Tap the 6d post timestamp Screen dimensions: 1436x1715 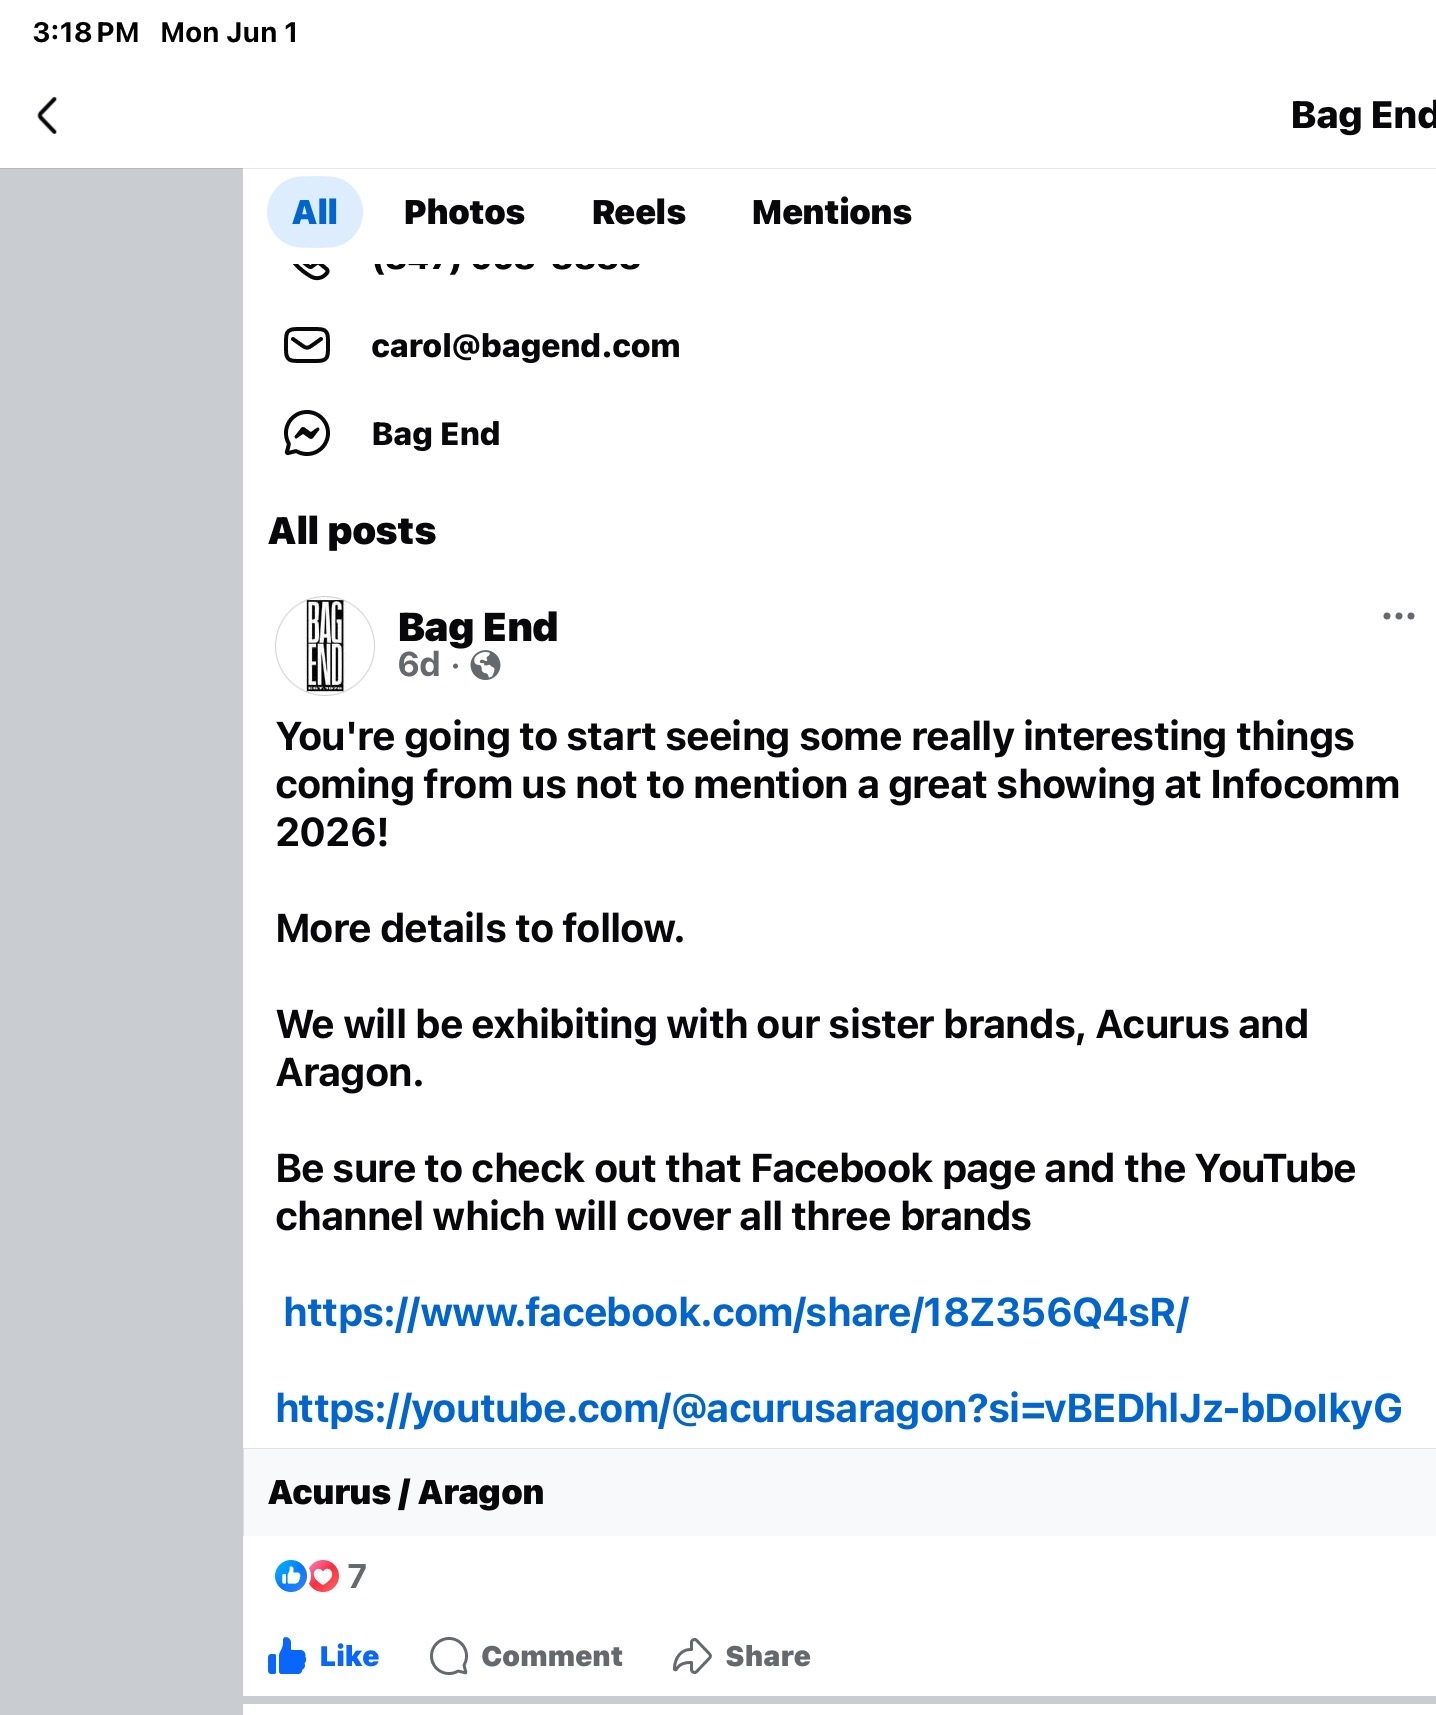418,664
